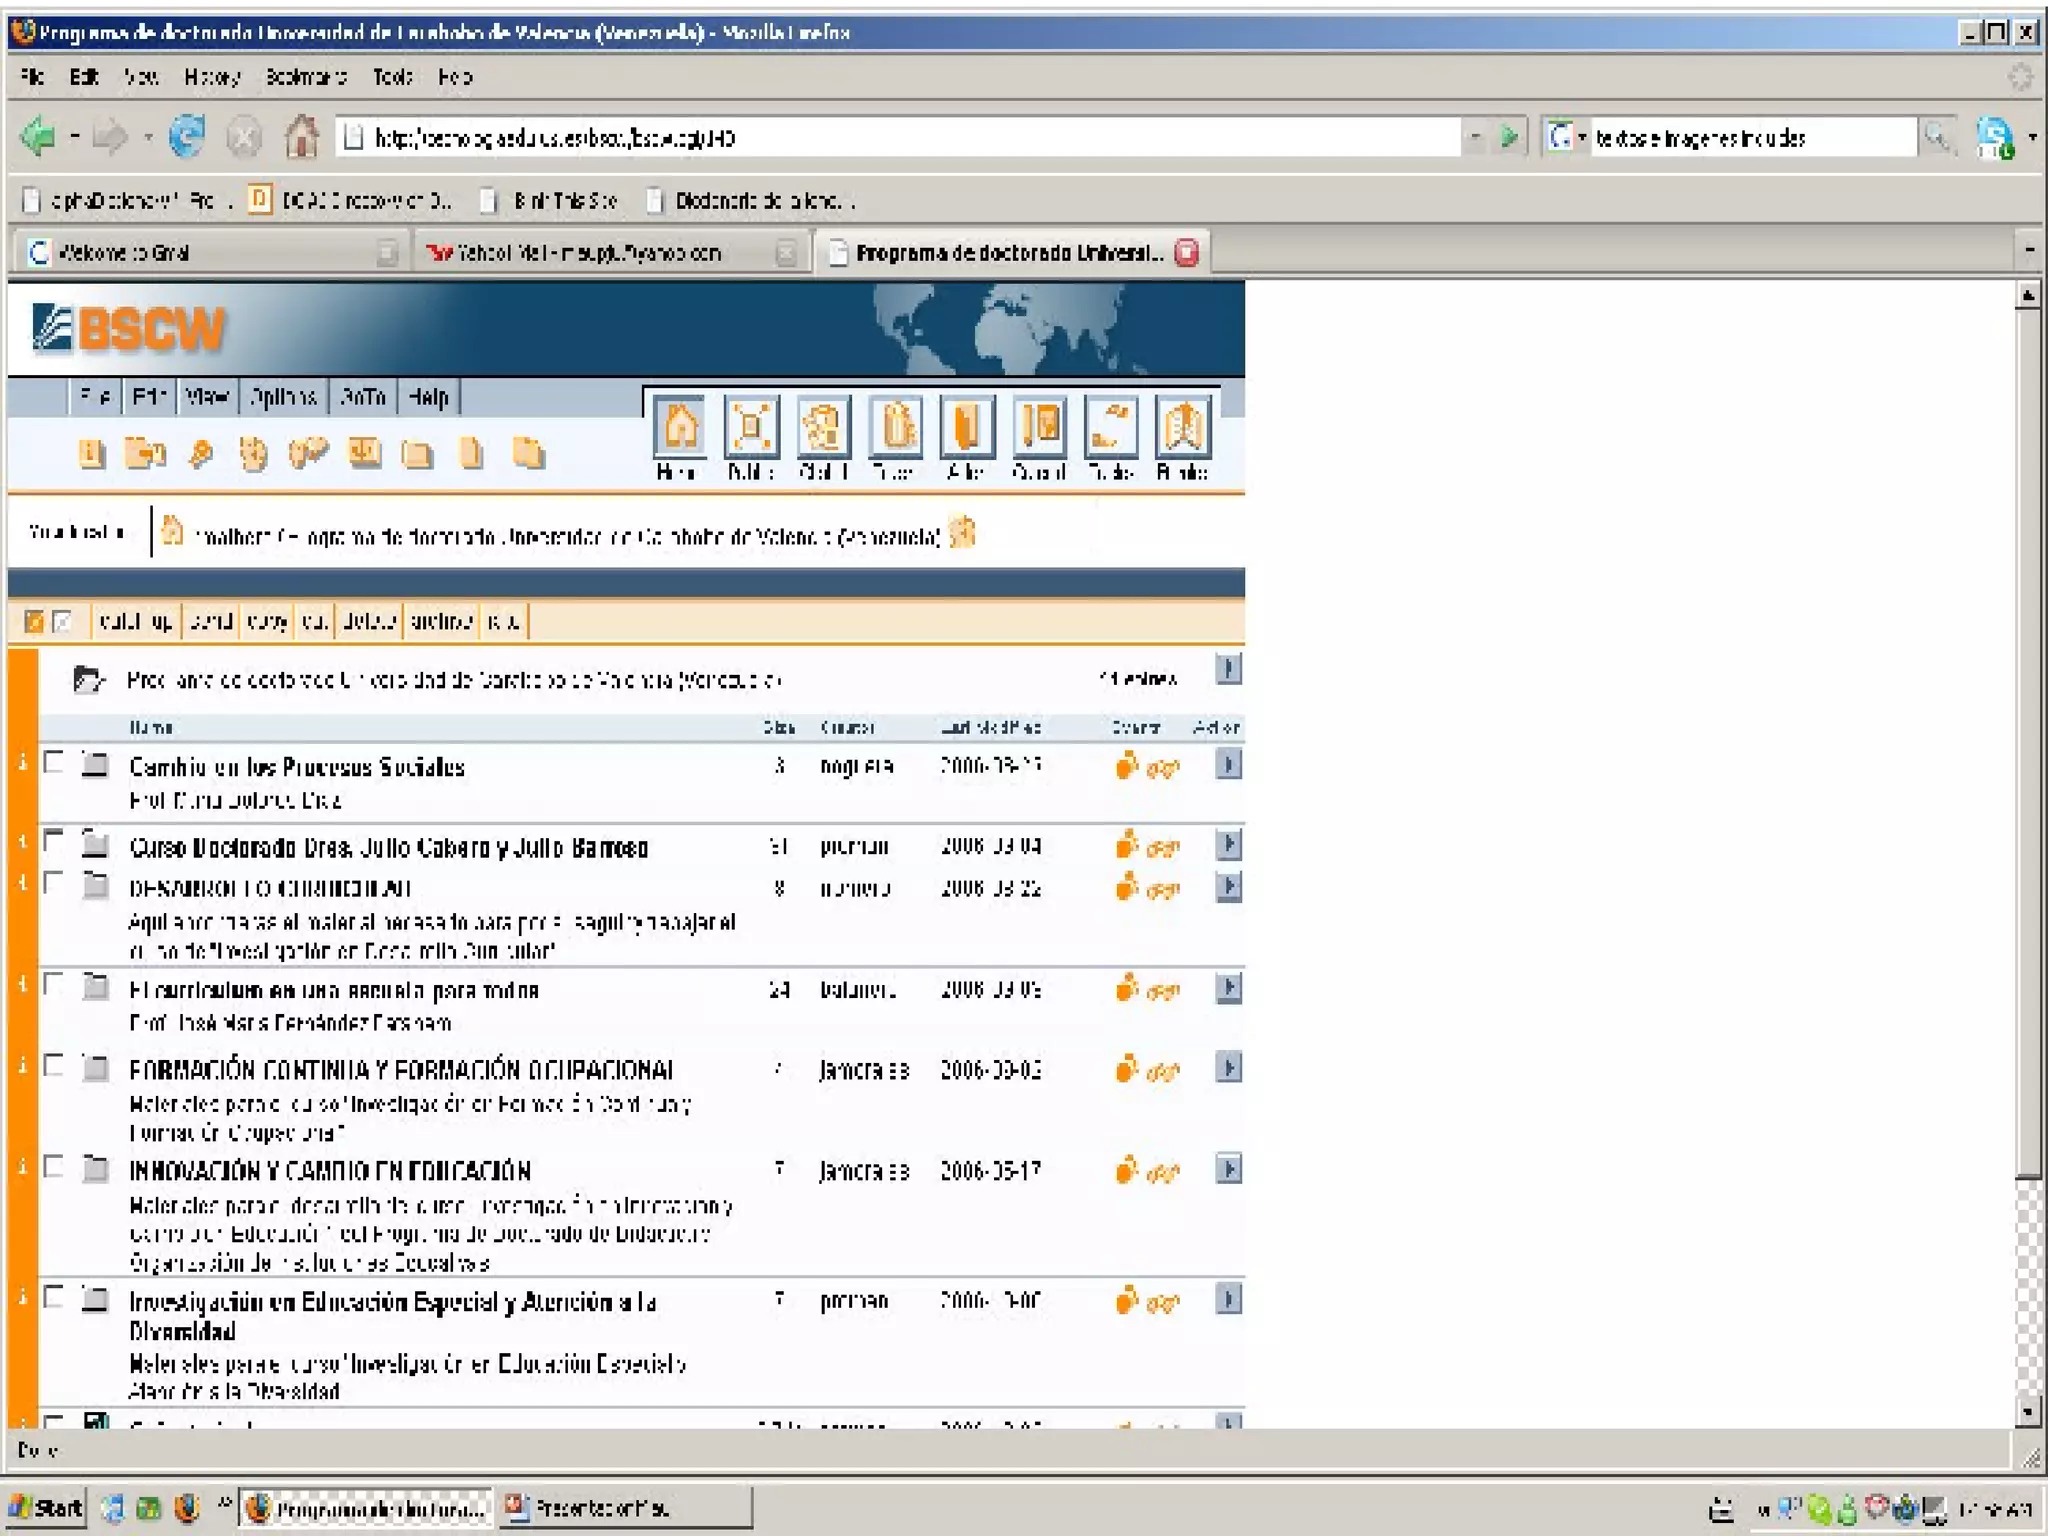Select the INNOVACIÓN Y CAMBIO EN EDUCACIÓN checkbox
Image resolution: width=2048 pixels, height=1536 pixels.
[x=54, y=1166]
